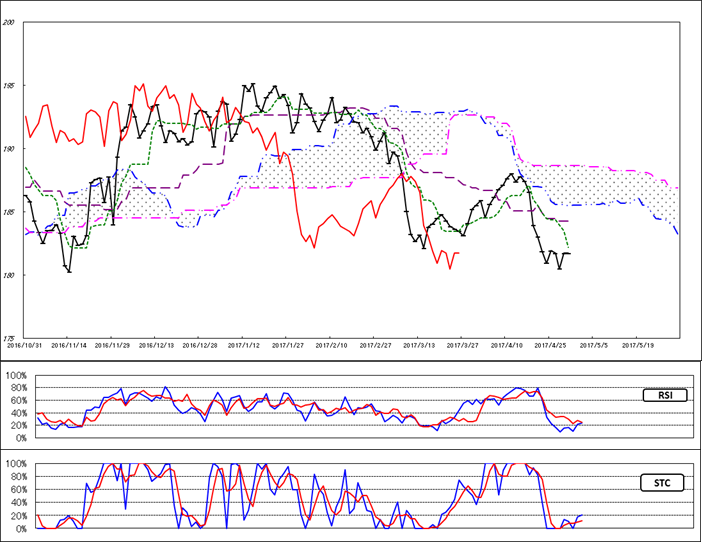
Task: Click the 2016/12/13 date axis label
Action: point(157,344)
